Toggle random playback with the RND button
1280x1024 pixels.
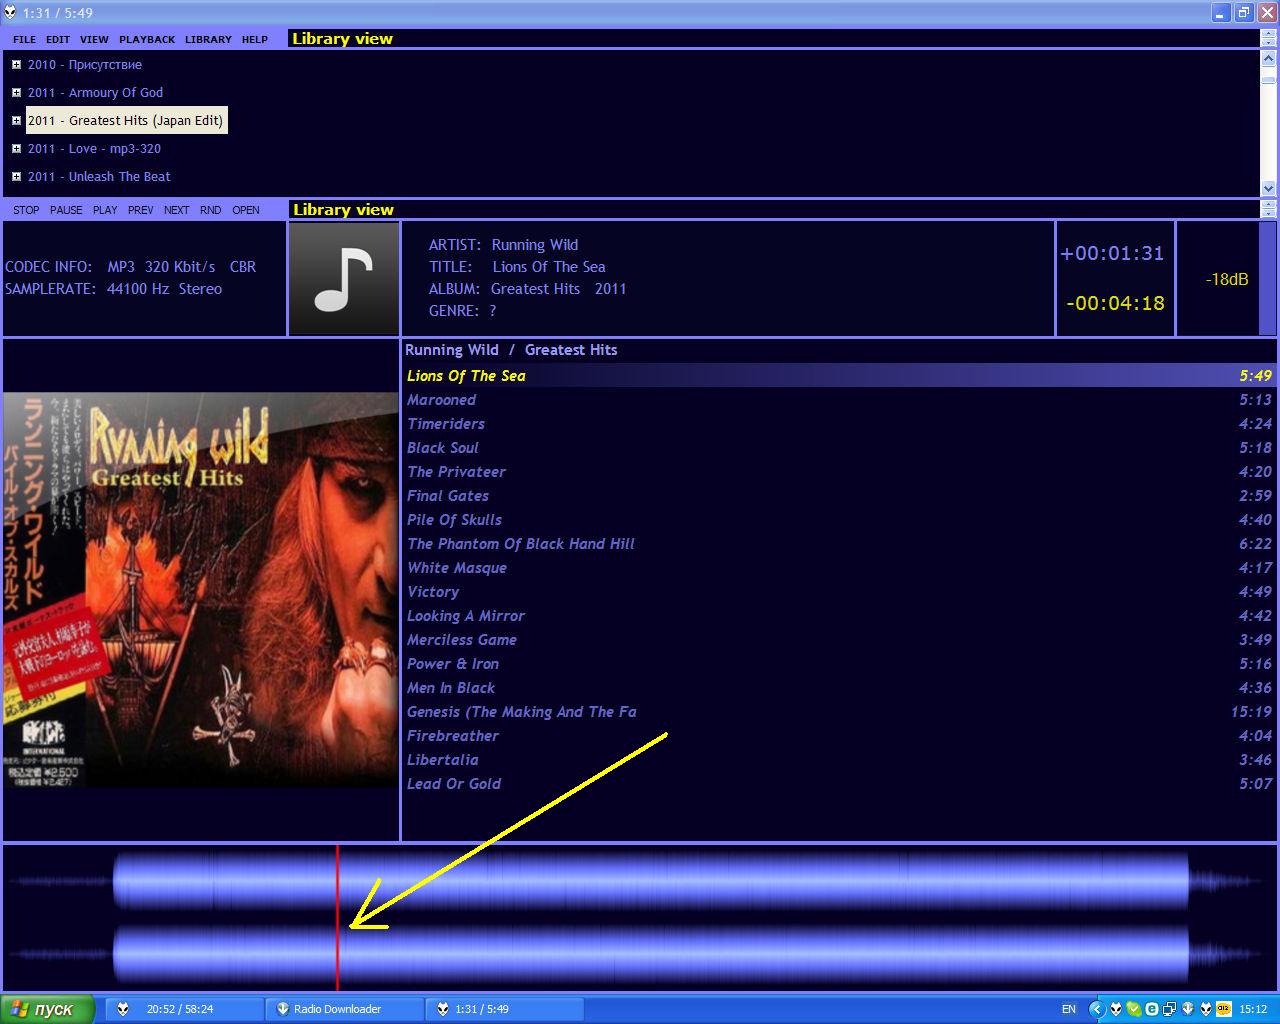(210, 210)
